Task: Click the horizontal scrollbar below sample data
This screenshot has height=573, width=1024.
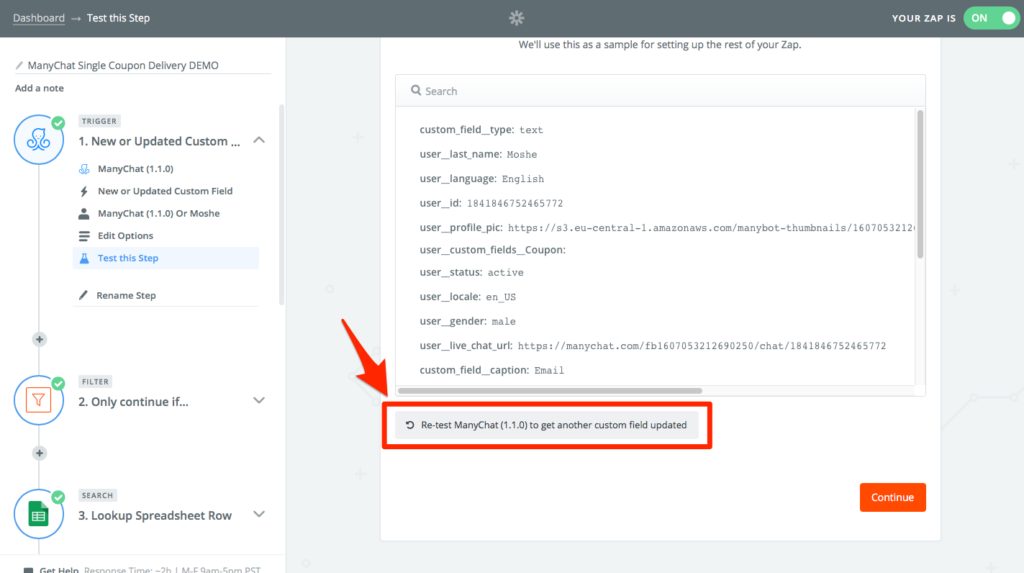Action: pyautogui.click(x=550, y=391)
